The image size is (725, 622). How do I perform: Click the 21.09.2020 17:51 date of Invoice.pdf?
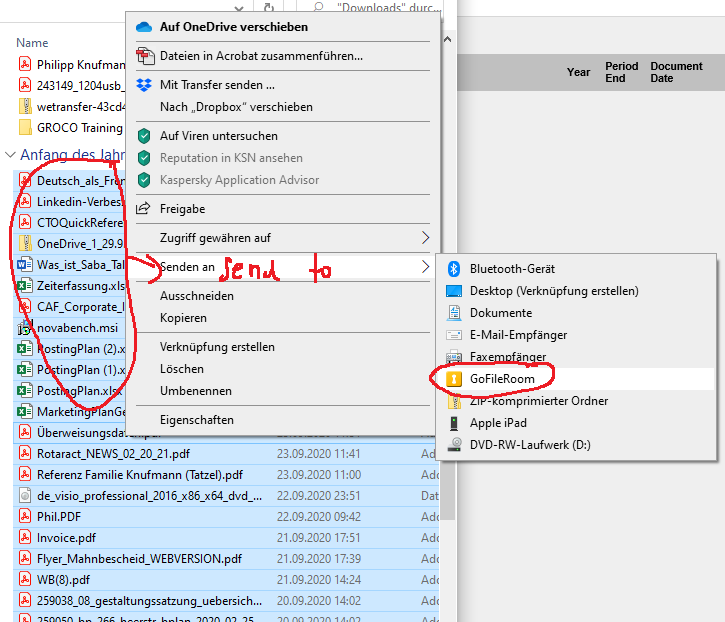319,538
